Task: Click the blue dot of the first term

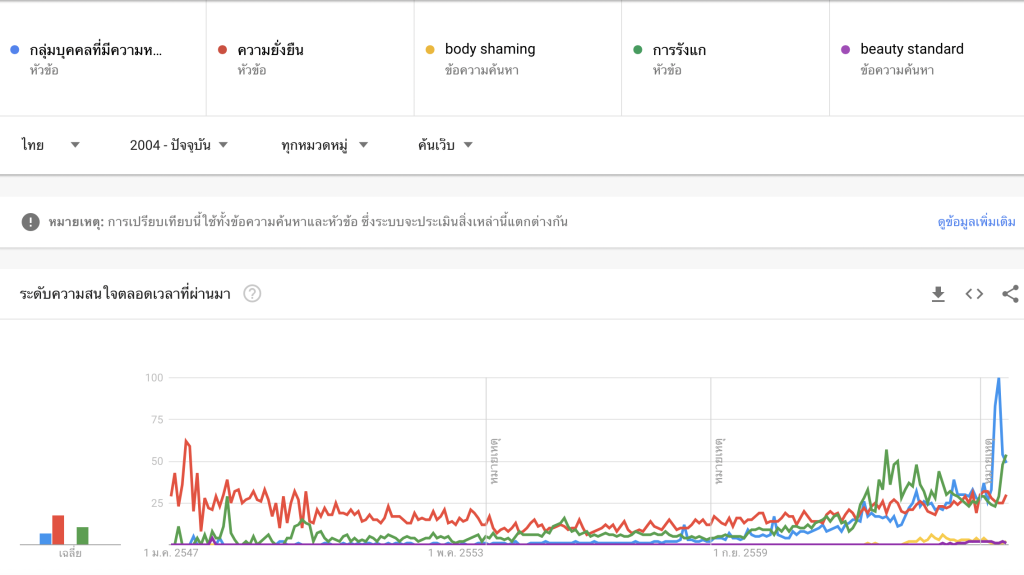Action: point(14,49)
